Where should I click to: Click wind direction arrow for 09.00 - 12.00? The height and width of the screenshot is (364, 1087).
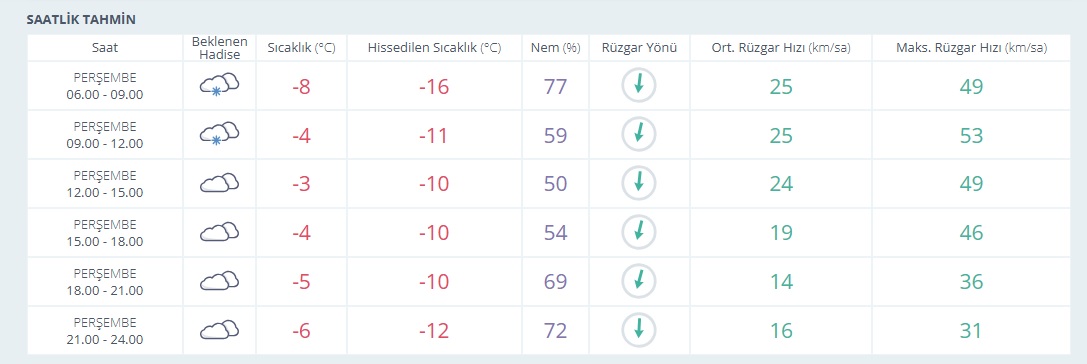(x=638, y=135)
